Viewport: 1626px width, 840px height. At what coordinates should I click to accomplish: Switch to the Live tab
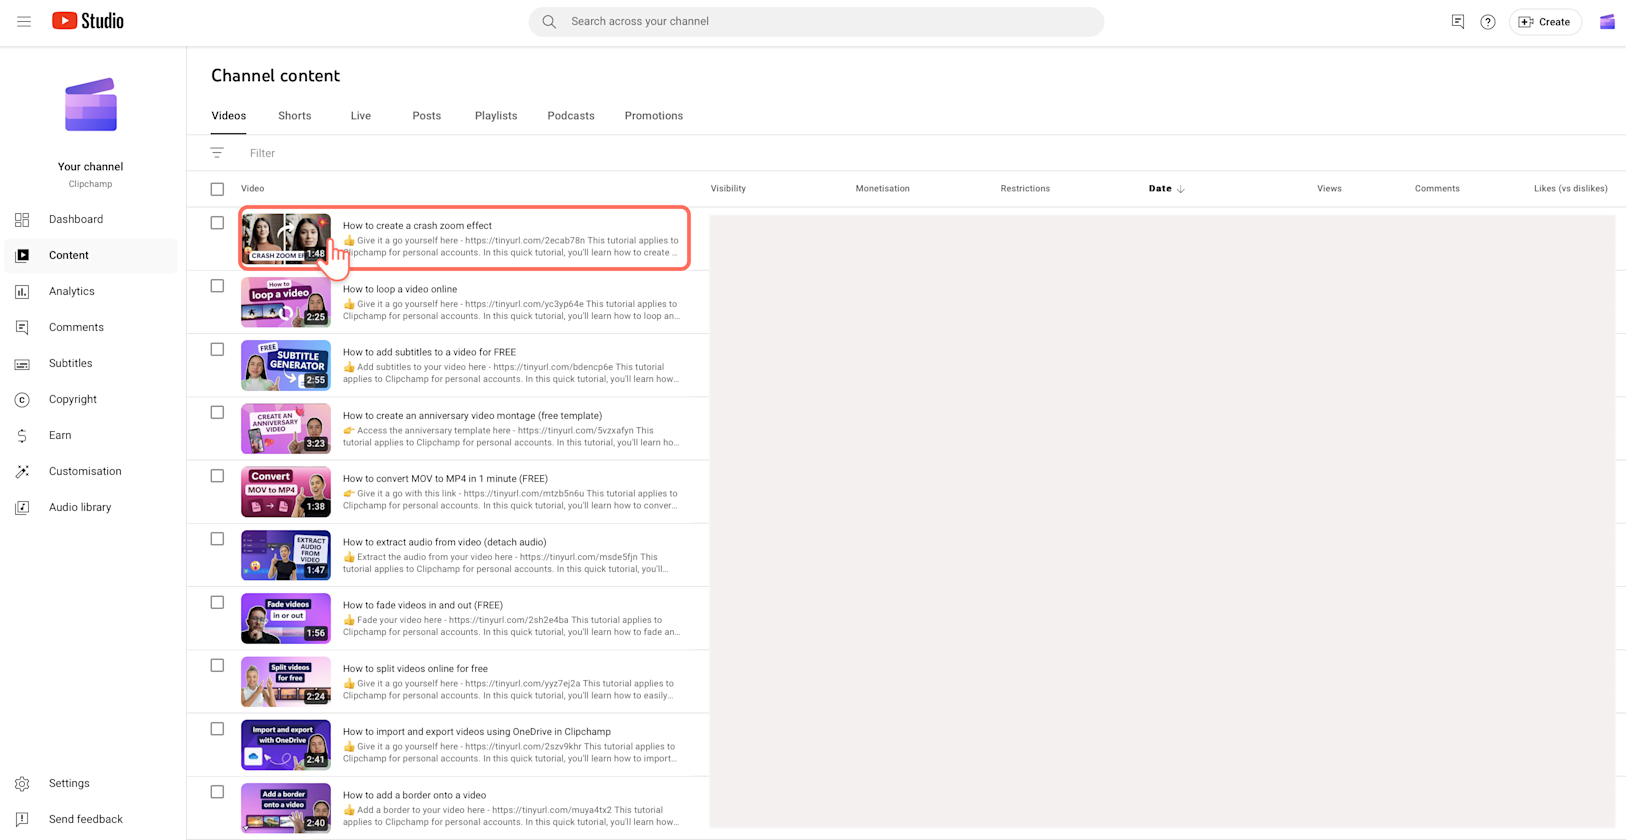coord(361,116)
